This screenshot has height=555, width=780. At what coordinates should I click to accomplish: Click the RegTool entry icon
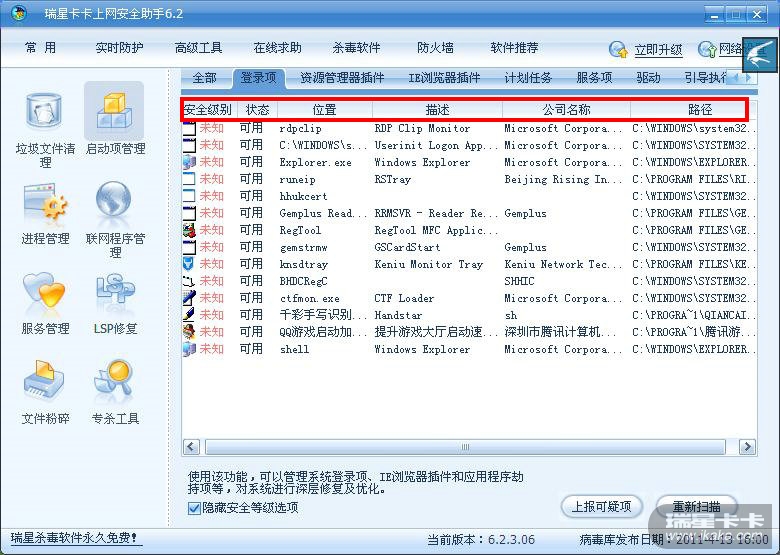(x=189, y=230)
